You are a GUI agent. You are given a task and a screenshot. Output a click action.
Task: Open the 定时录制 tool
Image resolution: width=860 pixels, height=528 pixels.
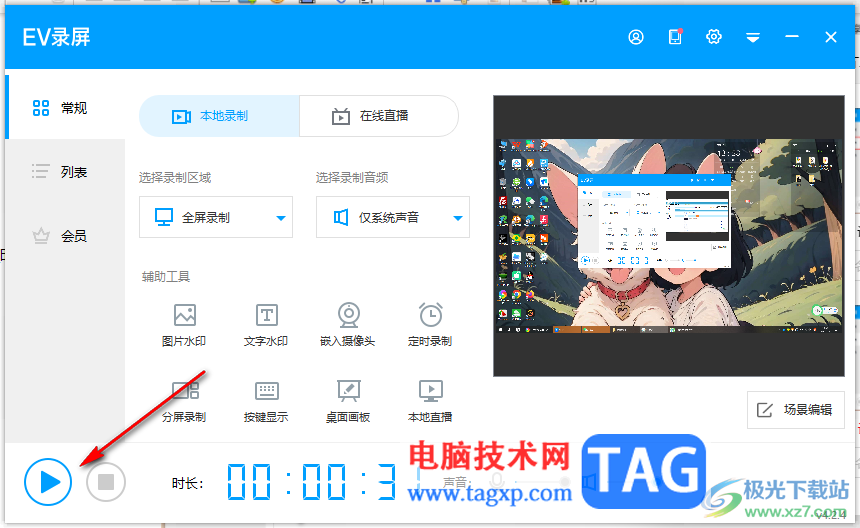(430, 325)
